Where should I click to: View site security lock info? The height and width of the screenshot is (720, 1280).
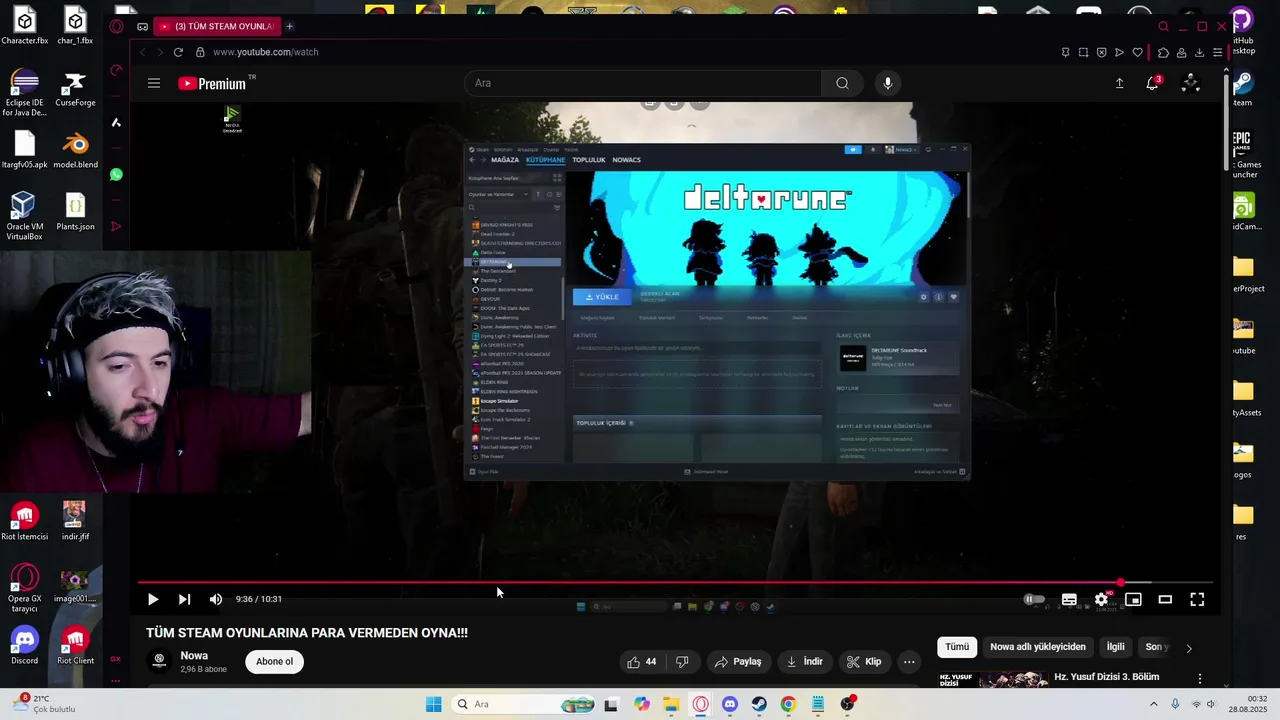pyautogui.click(x=200, y=52)
